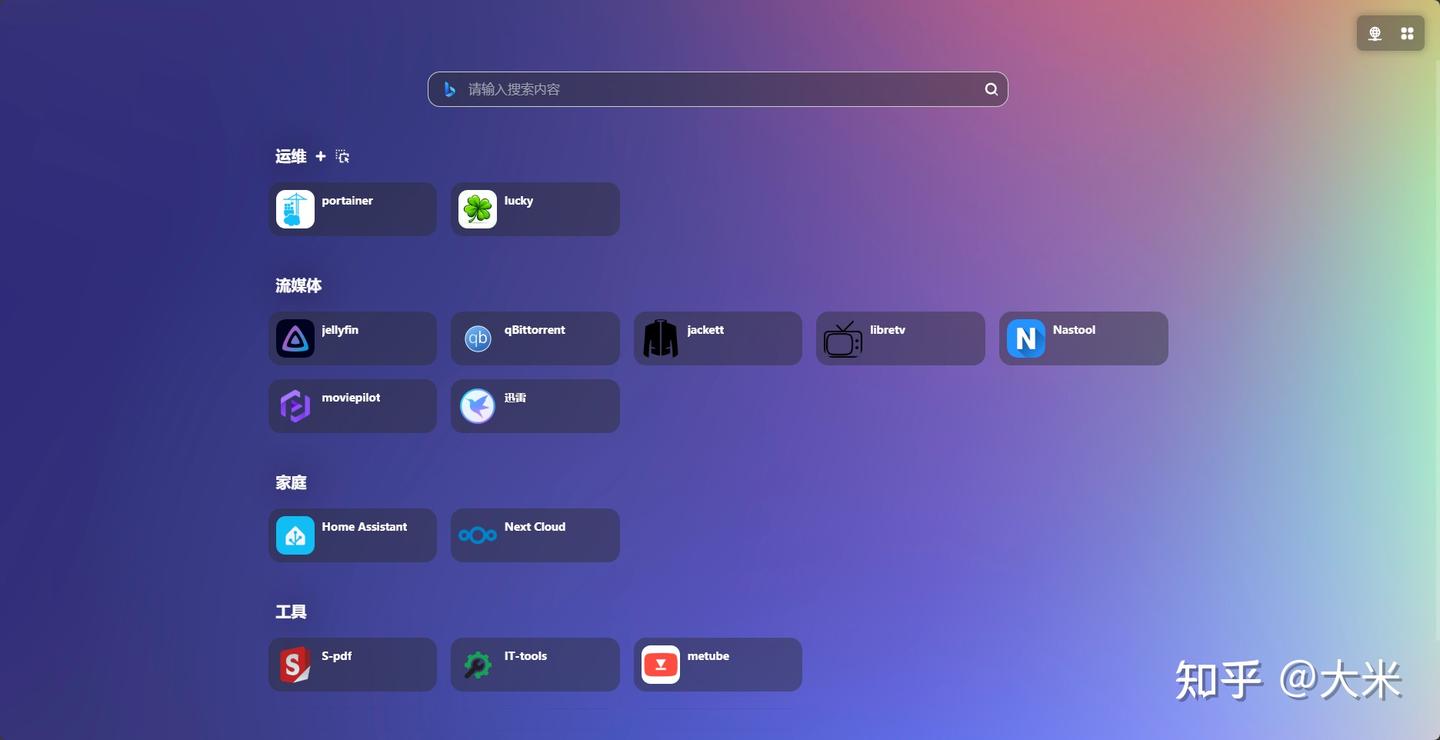1440x740 pixels.
Task: Toggle network mode with the globe icon
Action: 1374,32
